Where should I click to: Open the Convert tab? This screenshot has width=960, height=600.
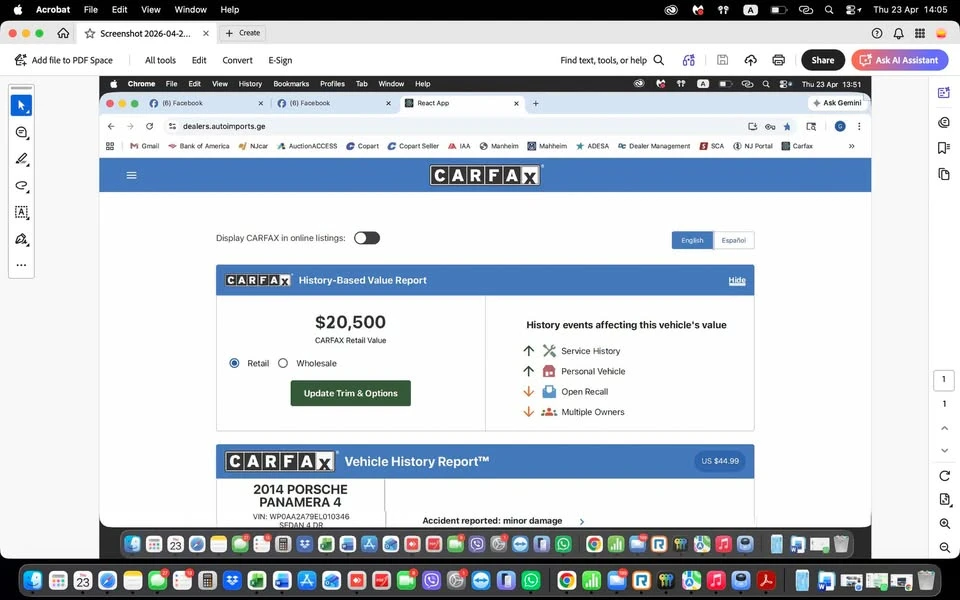click(x=238, y=60)
